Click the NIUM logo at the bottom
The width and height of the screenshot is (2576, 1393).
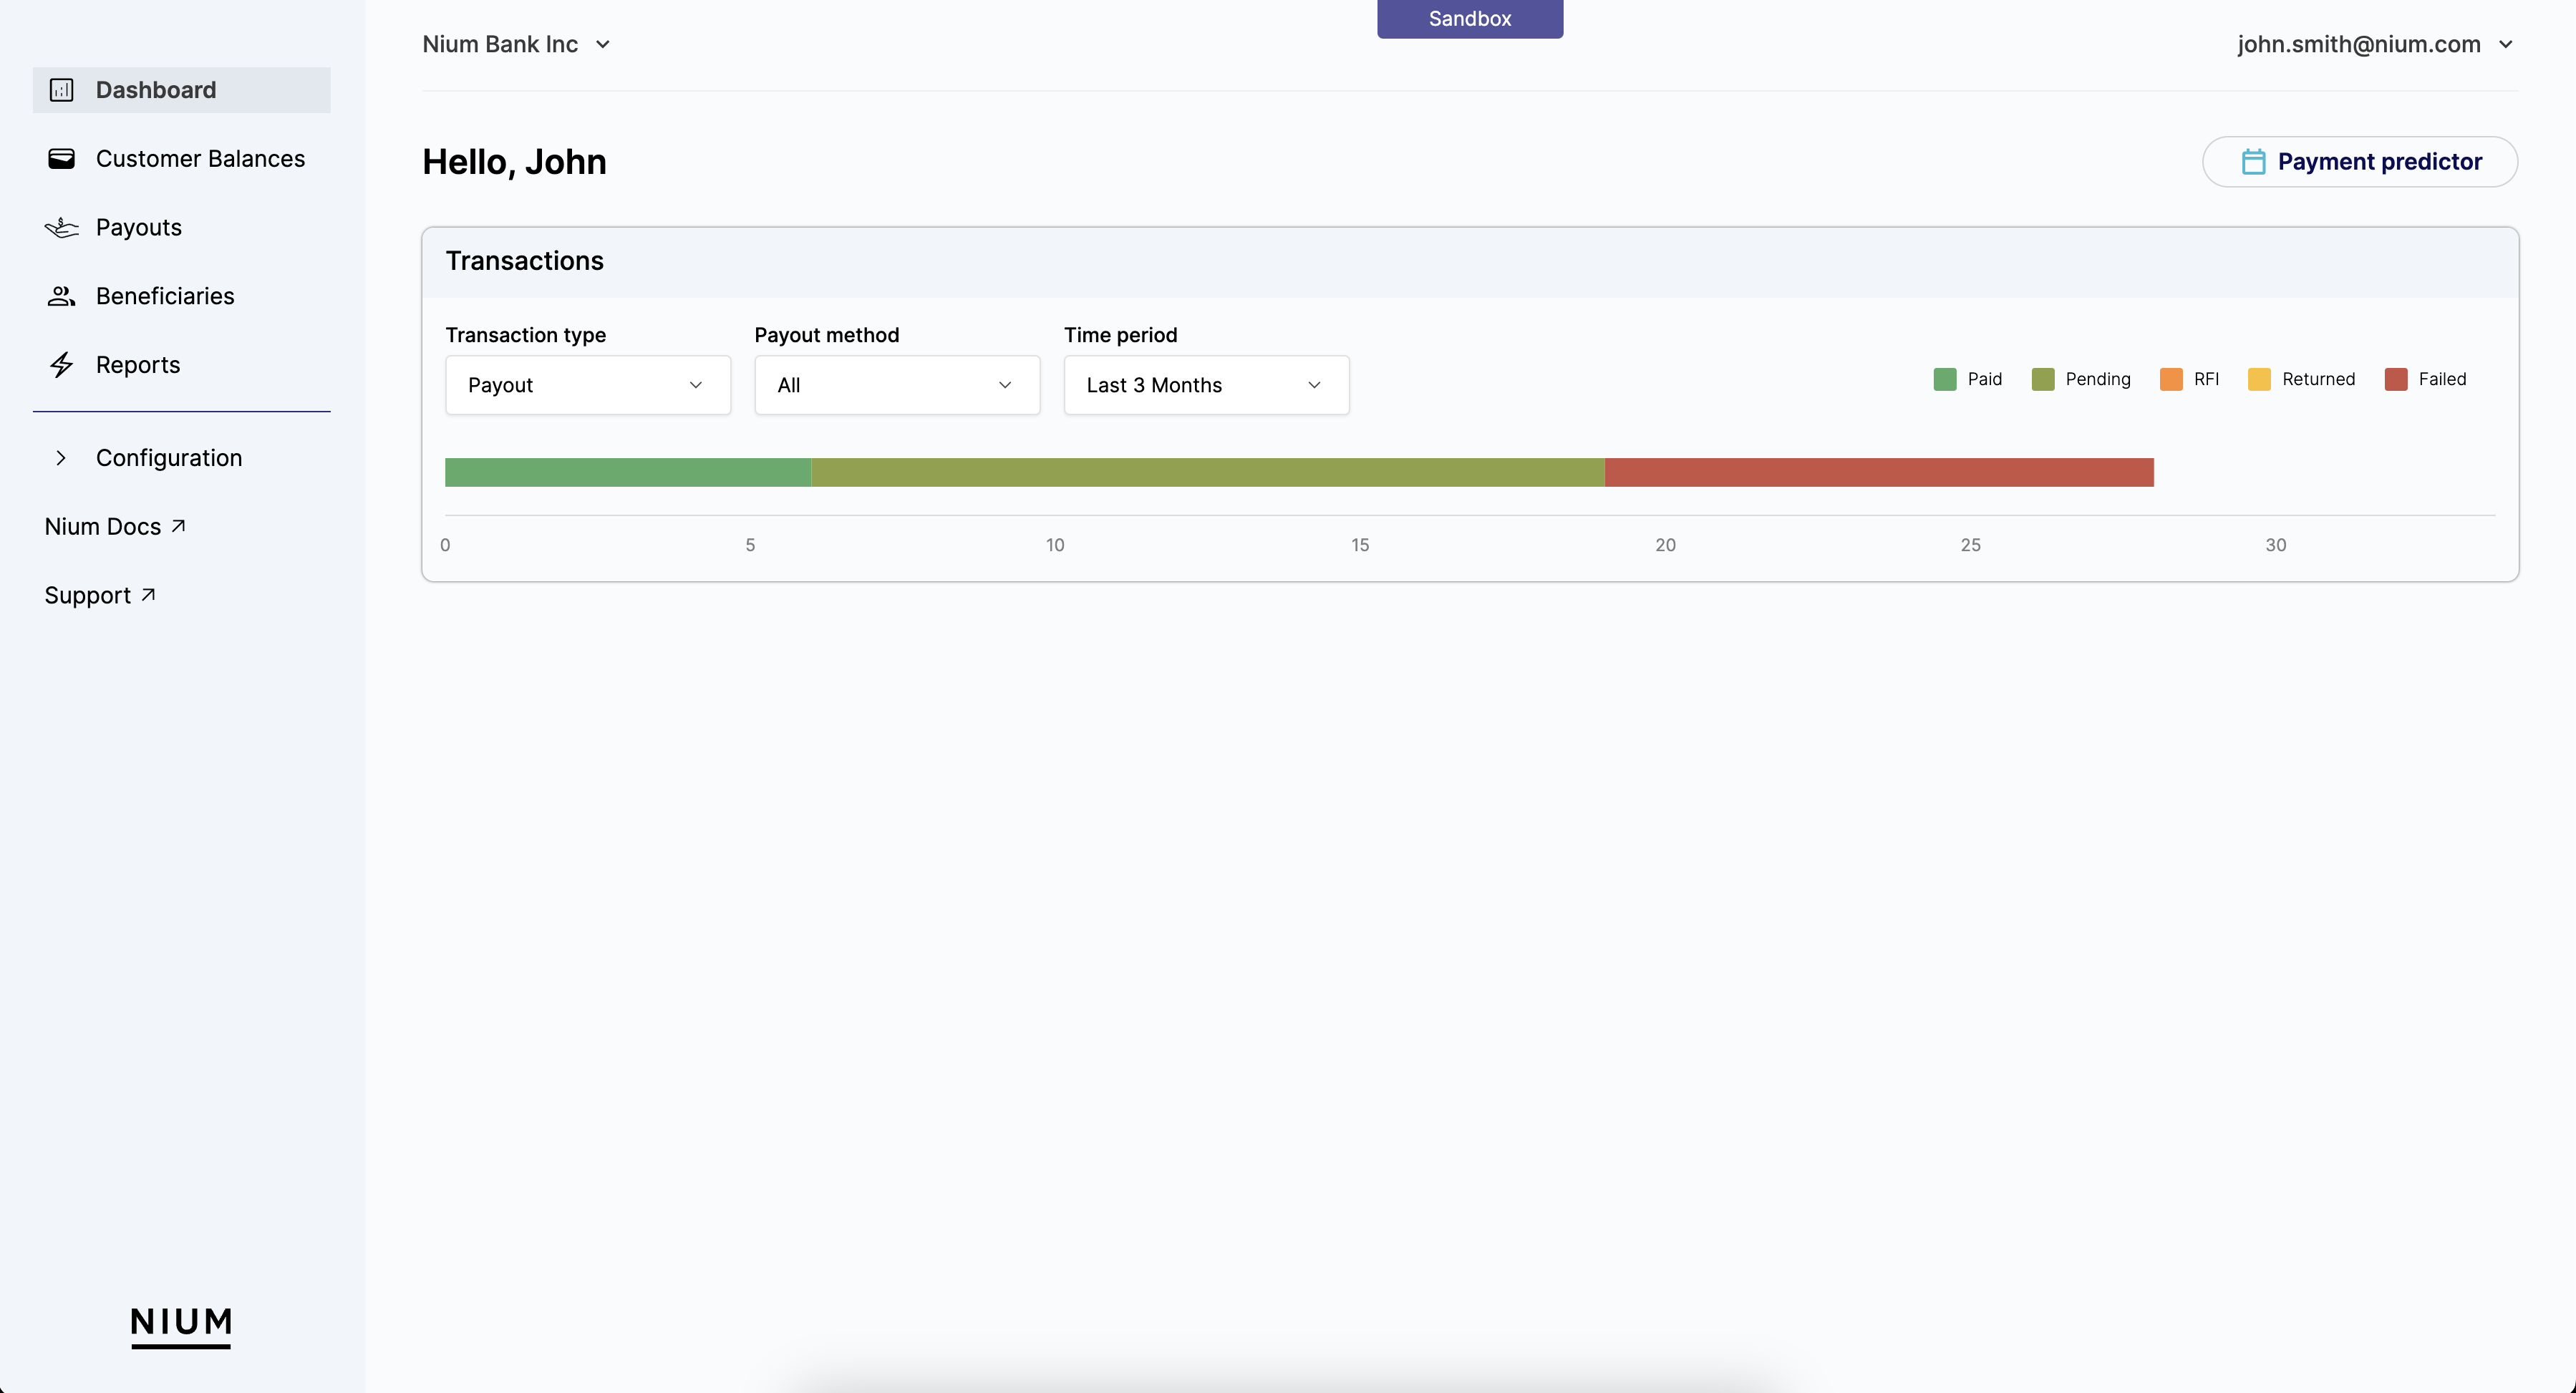(181, 1327)
